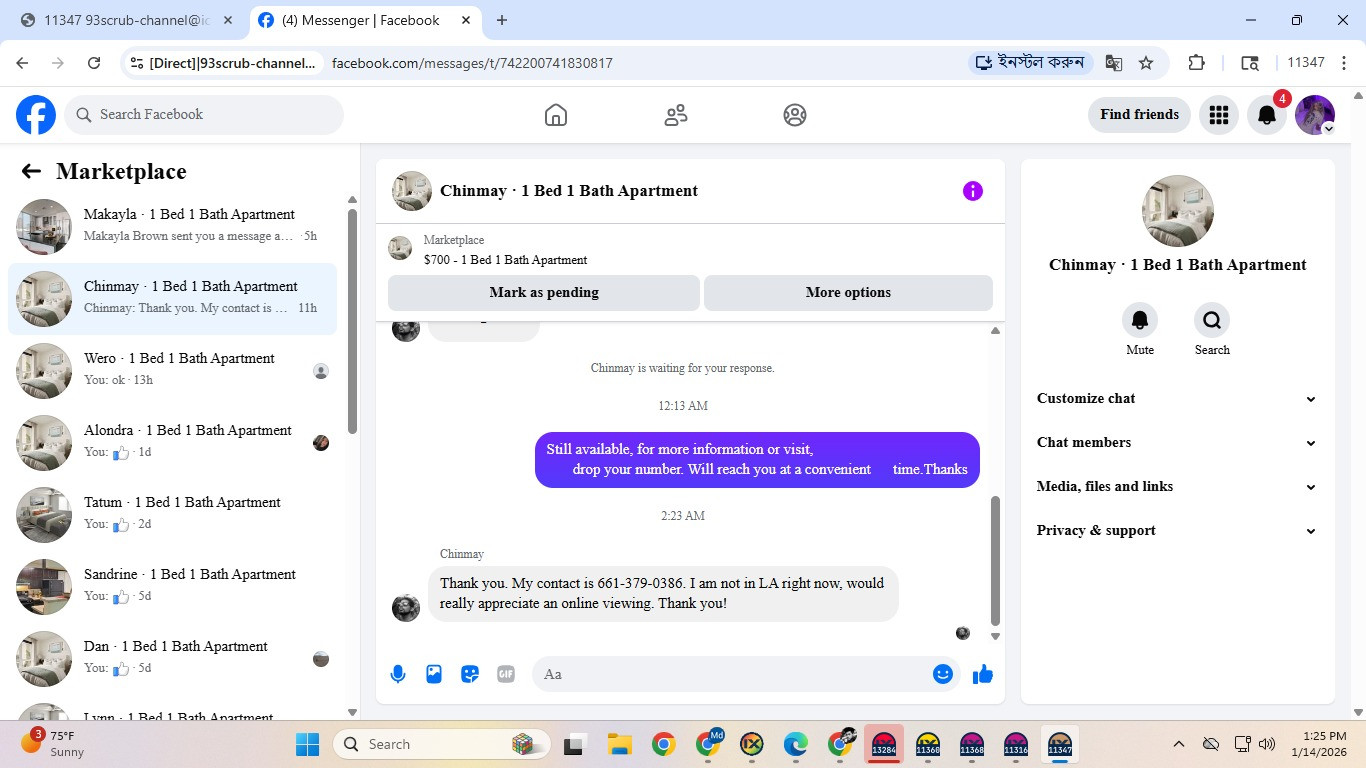Click the Find friends button
Image resolution: width=1366 pixels, height=768 pixels.
[x=1139, y=115]
